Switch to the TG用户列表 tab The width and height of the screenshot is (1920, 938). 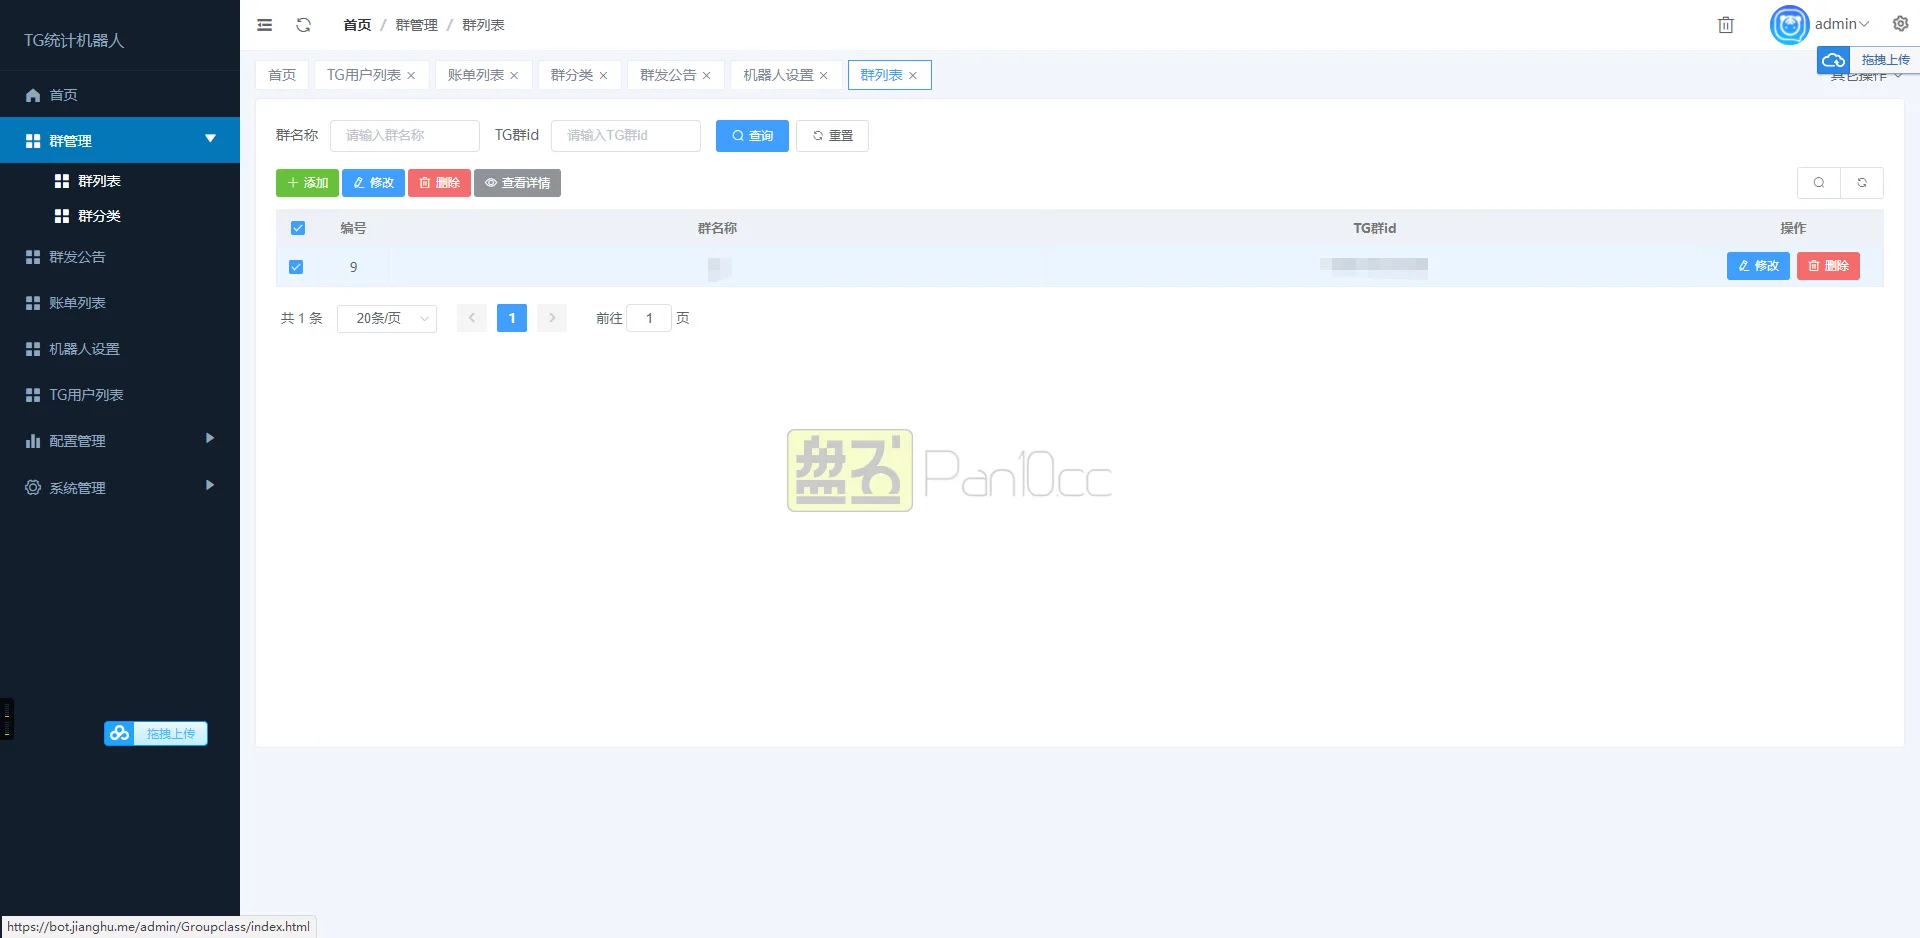[363, 75]
